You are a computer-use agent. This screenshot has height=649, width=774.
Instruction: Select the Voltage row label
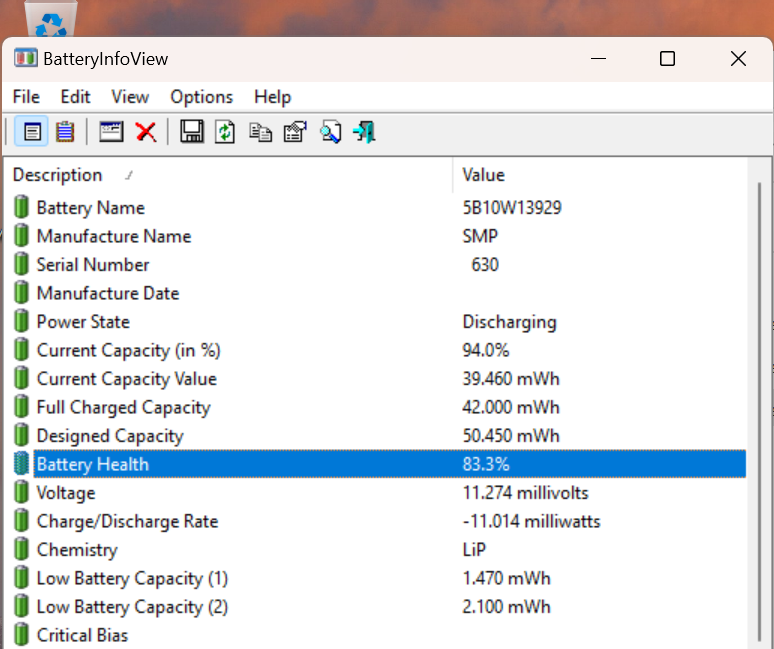coord(66,493)
